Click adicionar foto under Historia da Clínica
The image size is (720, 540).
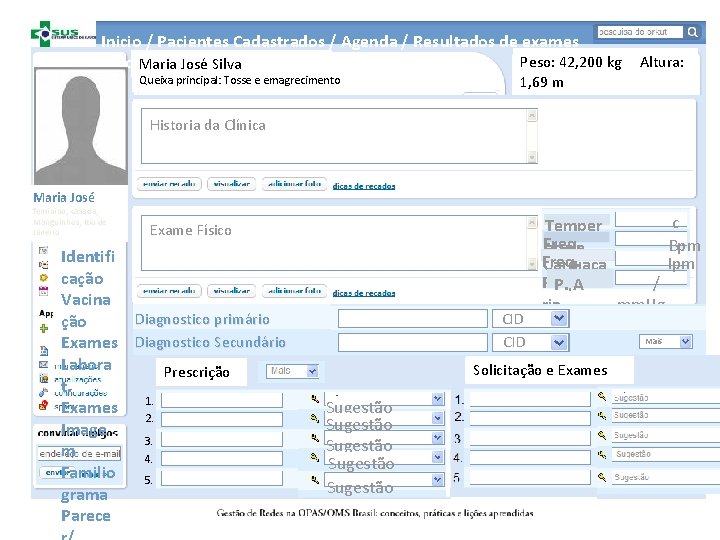pos(294,184)
